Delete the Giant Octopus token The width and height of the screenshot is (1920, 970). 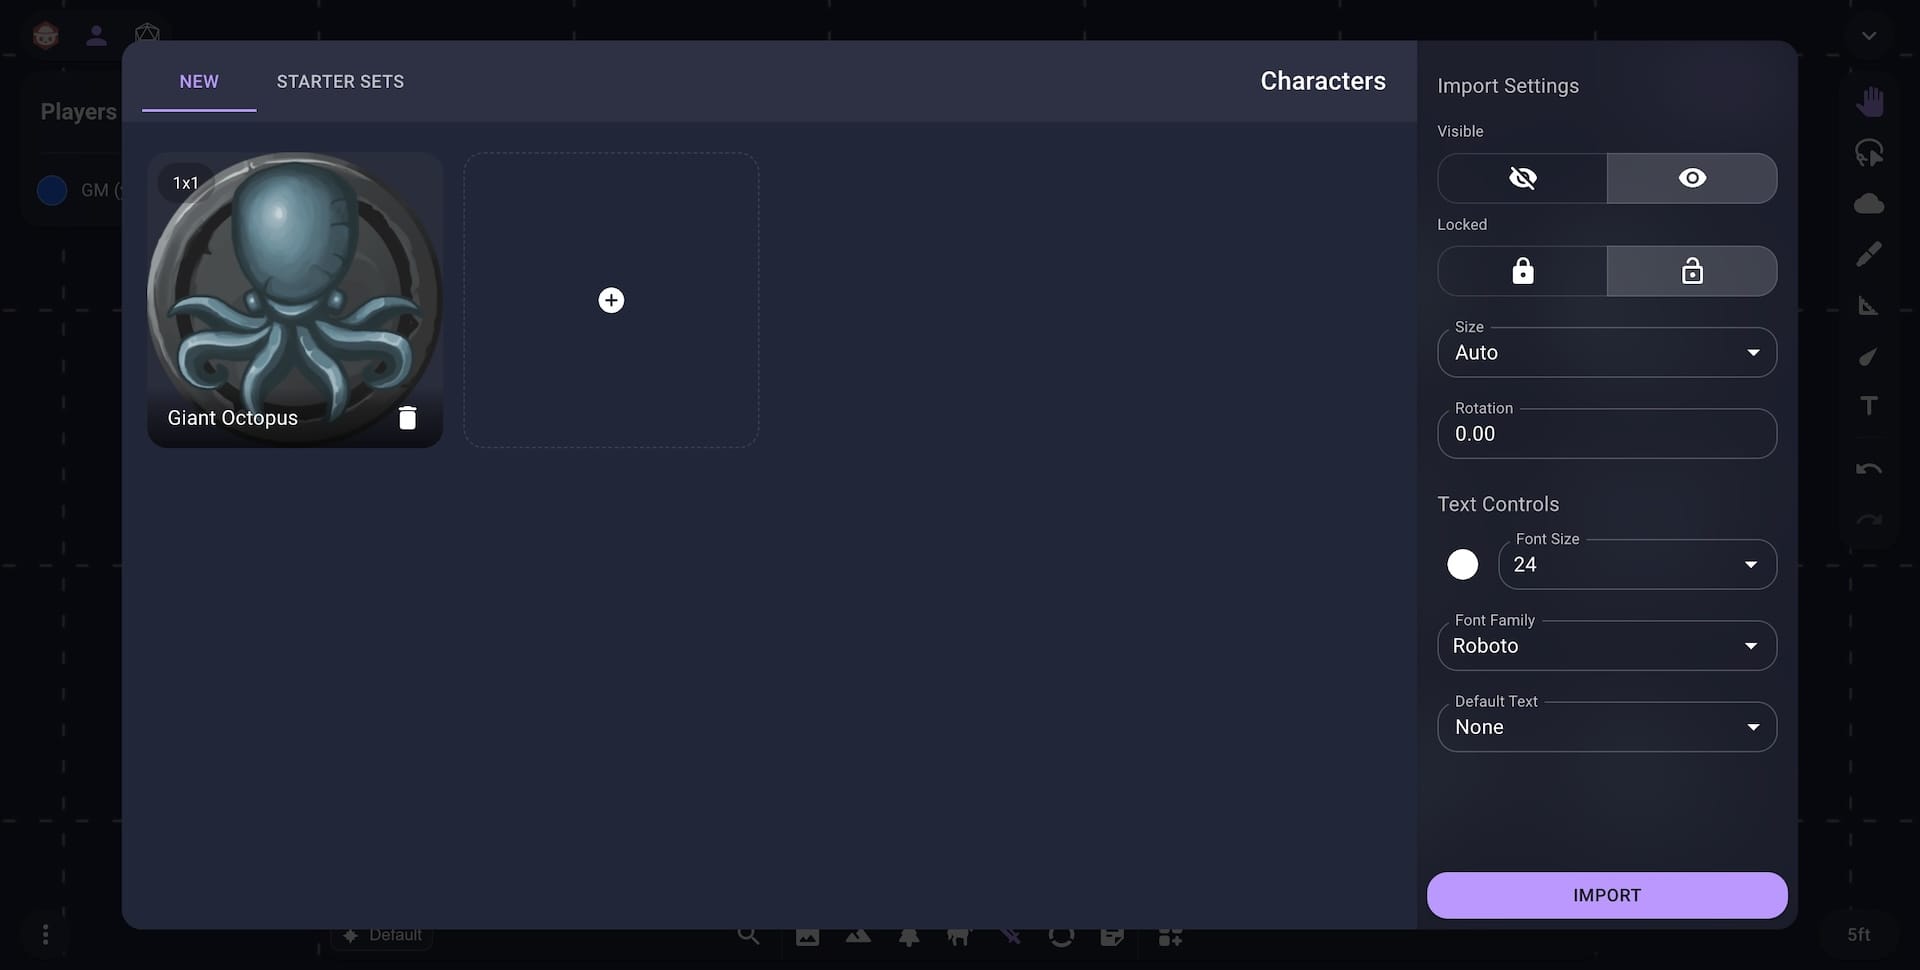(x=407, y=417)
